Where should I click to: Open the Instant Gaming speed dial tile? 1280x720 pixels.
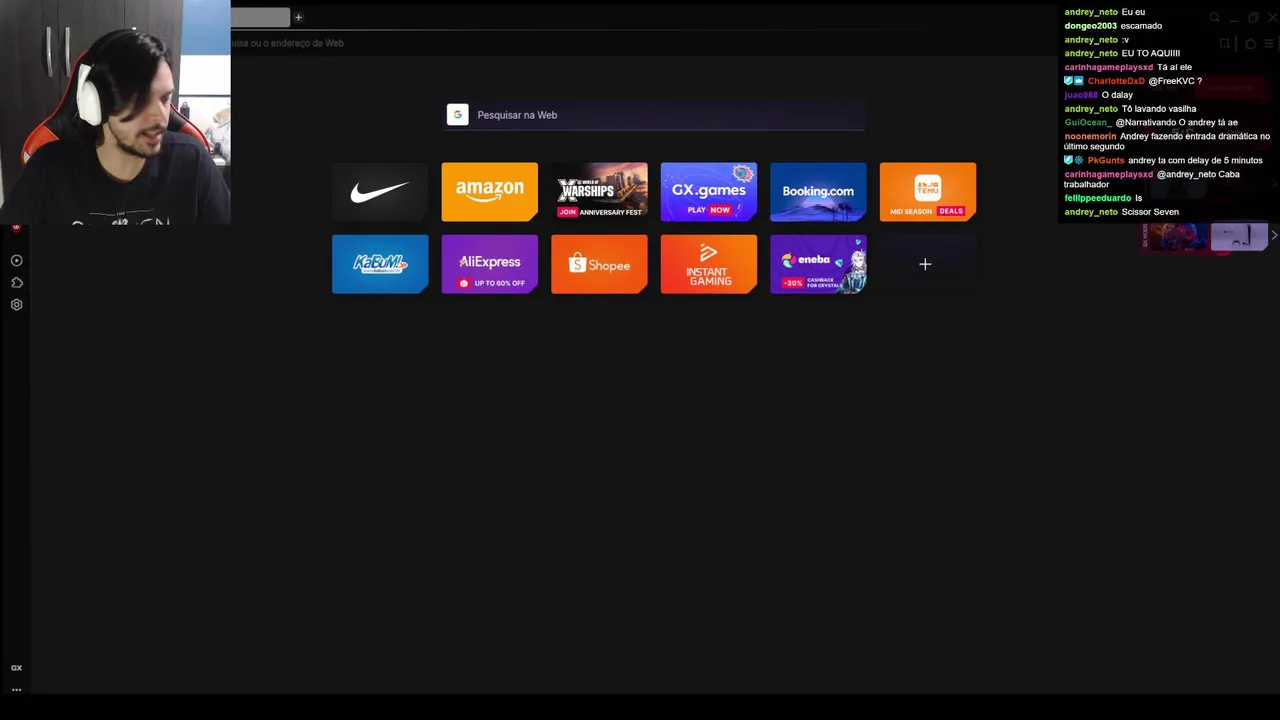709,264
